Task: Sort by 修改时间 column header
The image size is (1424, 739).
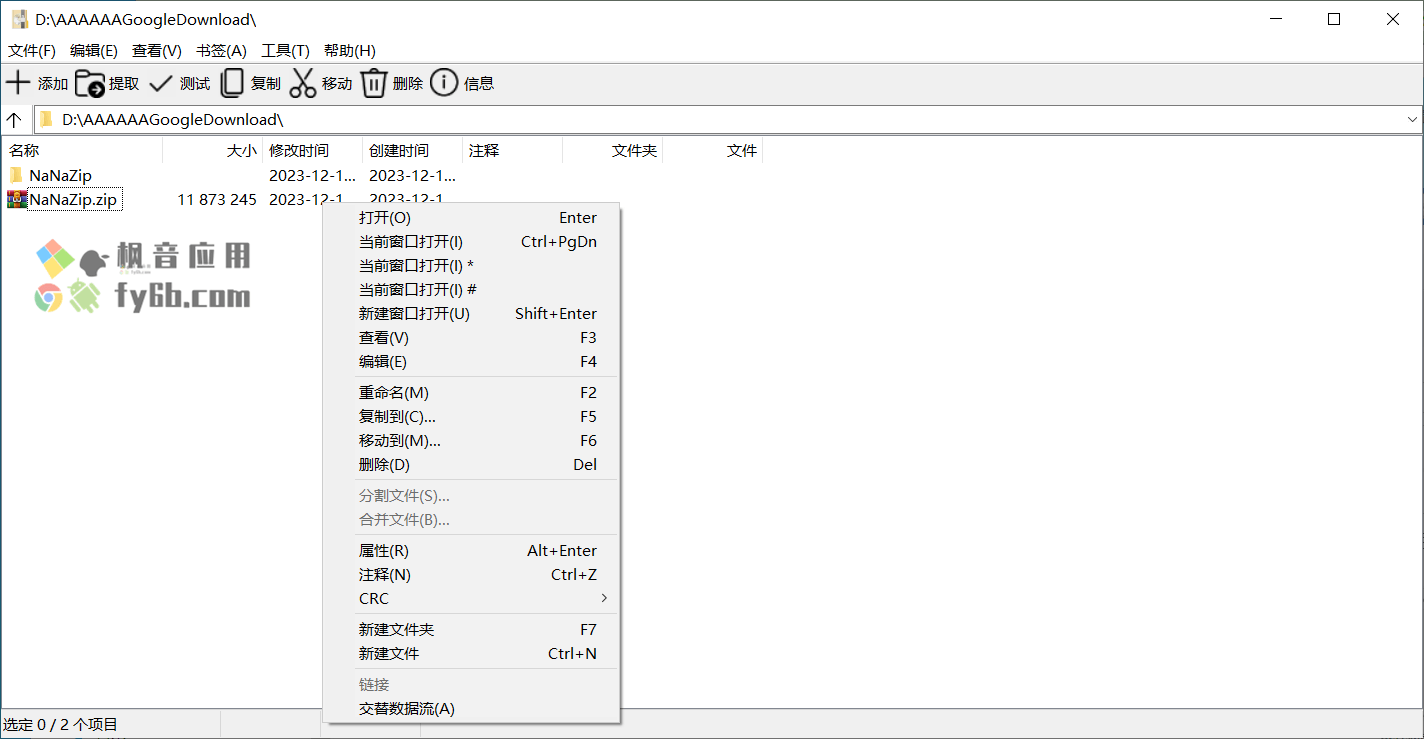Action: pyautogui.click(x=312, y=150)
